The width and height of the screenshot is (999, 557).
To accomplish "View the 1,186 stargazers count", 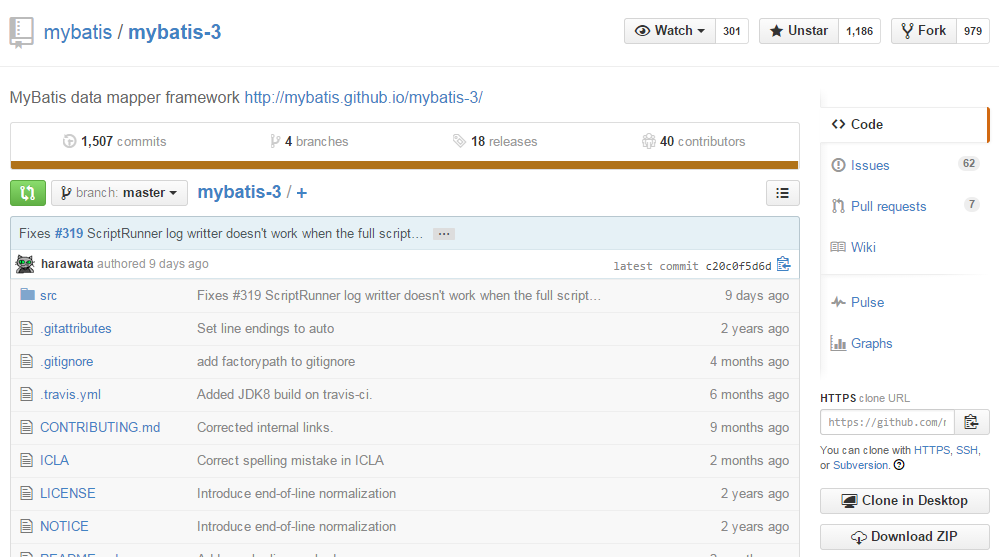I will 859,31.
